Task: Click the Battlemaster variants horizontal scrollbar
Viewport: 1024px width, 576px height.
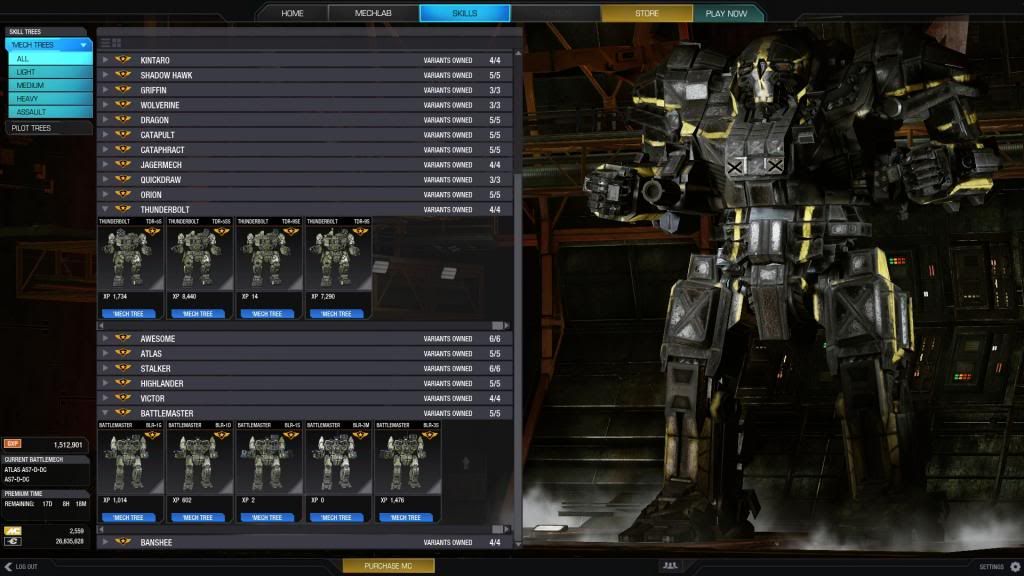Action: [x=304, y=529]
